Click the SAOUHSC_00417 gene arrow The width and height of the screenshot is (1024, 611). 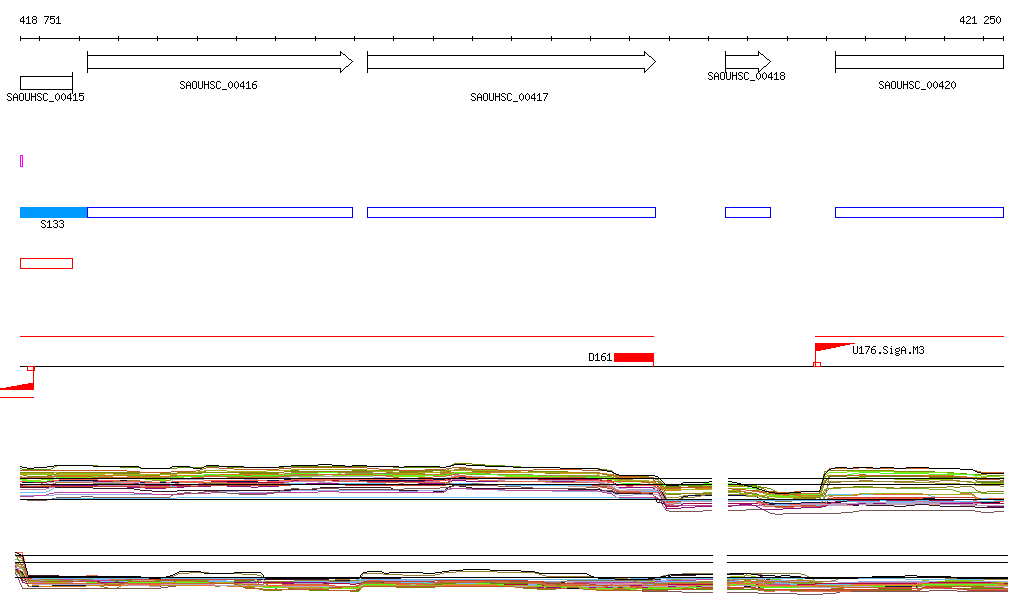pyautogui.click(x=511, y=62)
